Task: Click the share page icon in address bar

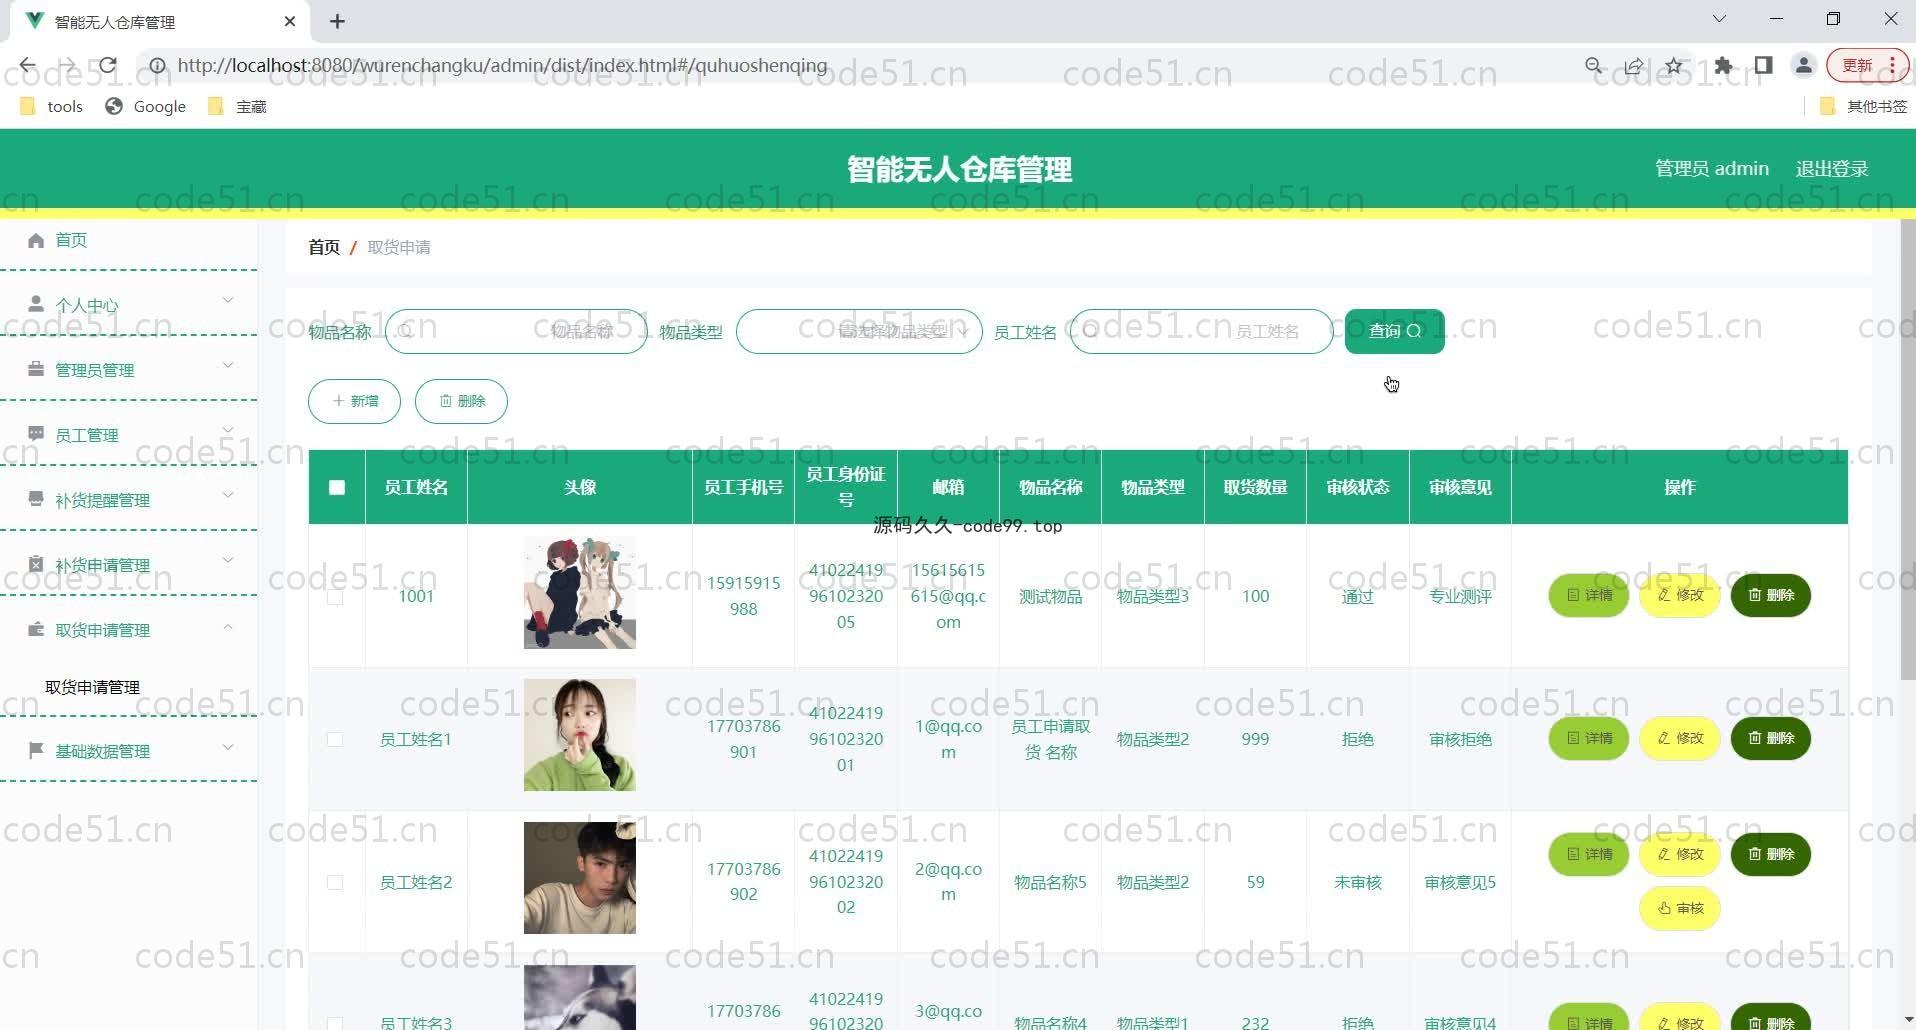Action: pyautogui.click(x=1634, y=66)
